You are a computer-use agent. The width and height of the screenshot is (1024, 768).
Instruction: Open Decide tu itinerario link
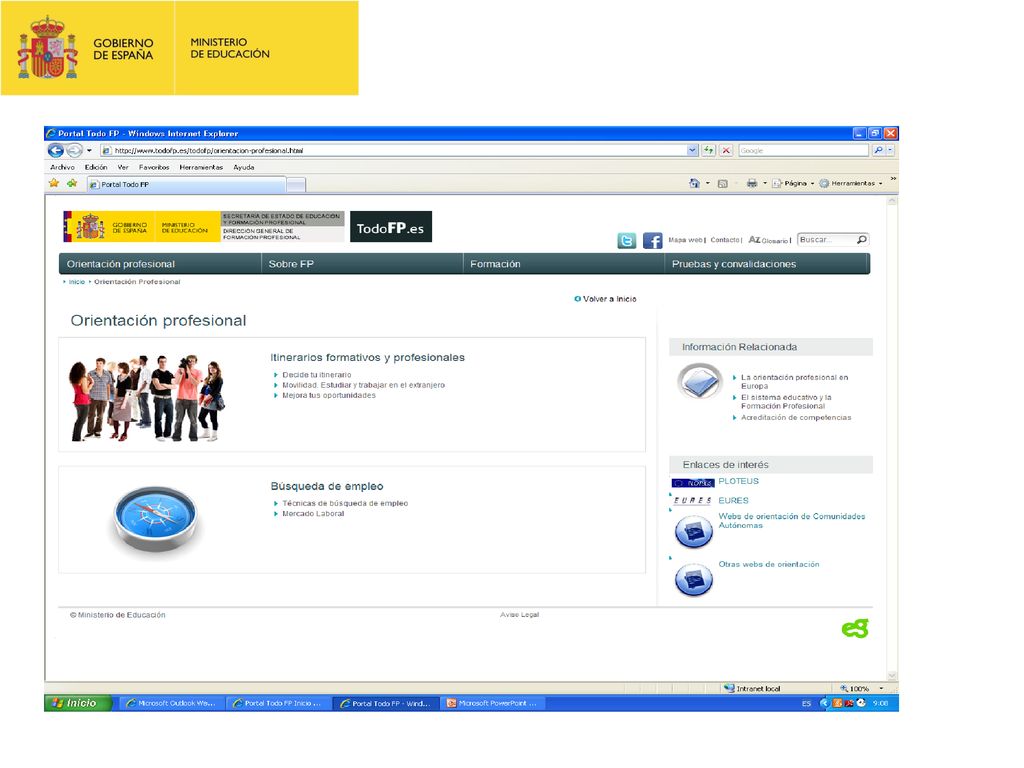pos(317,375)
